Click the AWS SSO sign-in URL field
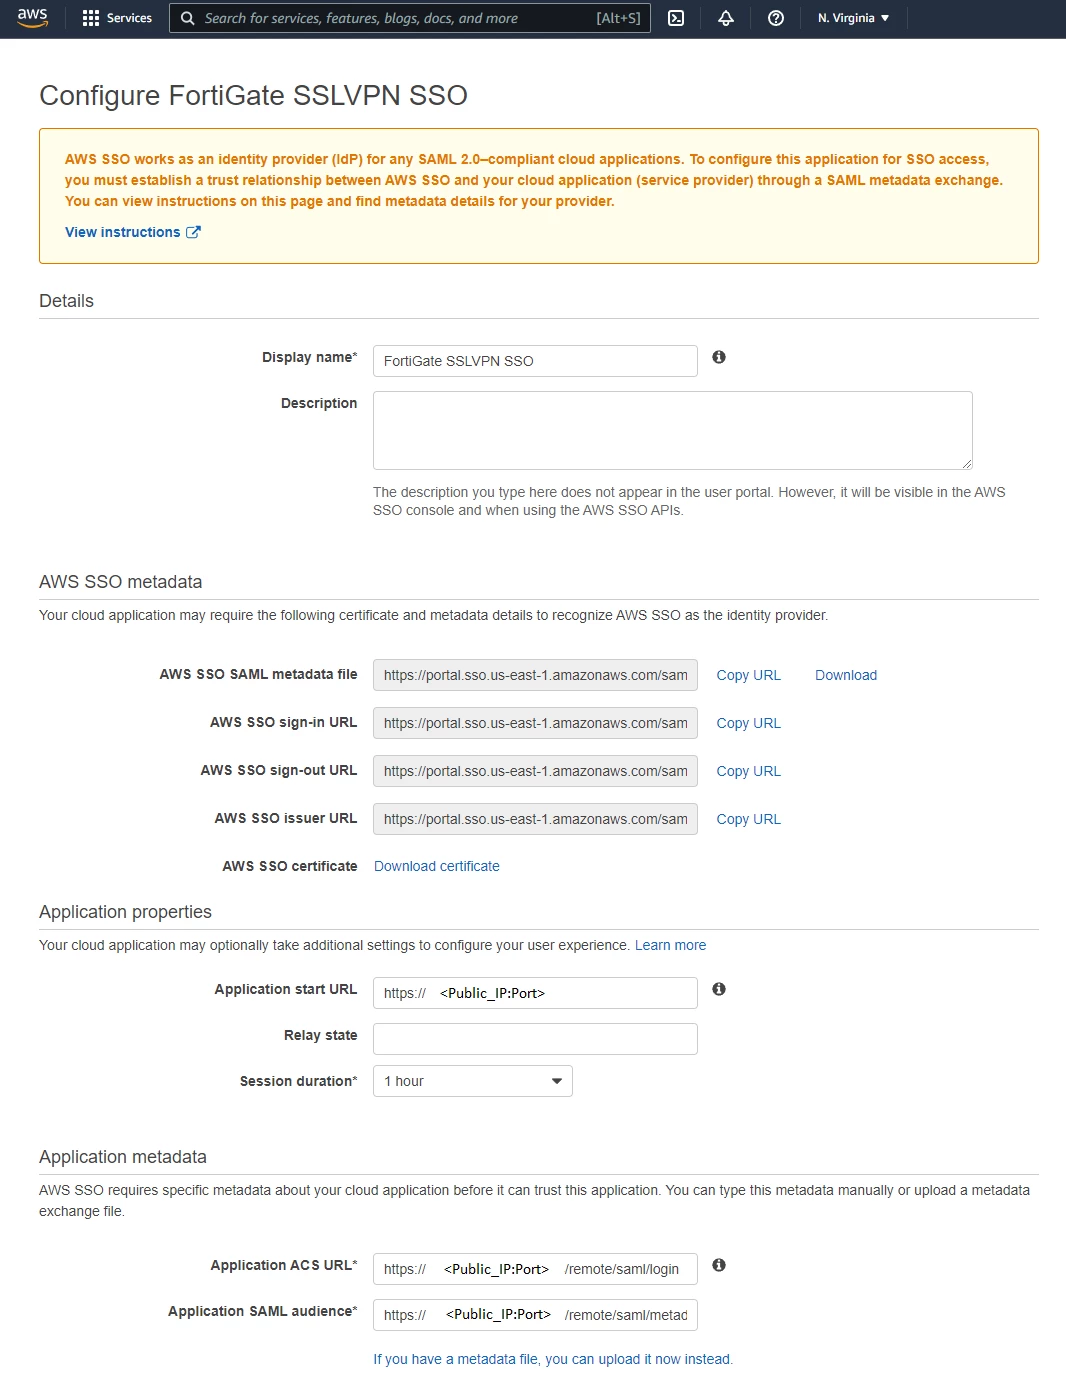The width and height of the screenshot is (1066, 1392). [x=535, y=723]
